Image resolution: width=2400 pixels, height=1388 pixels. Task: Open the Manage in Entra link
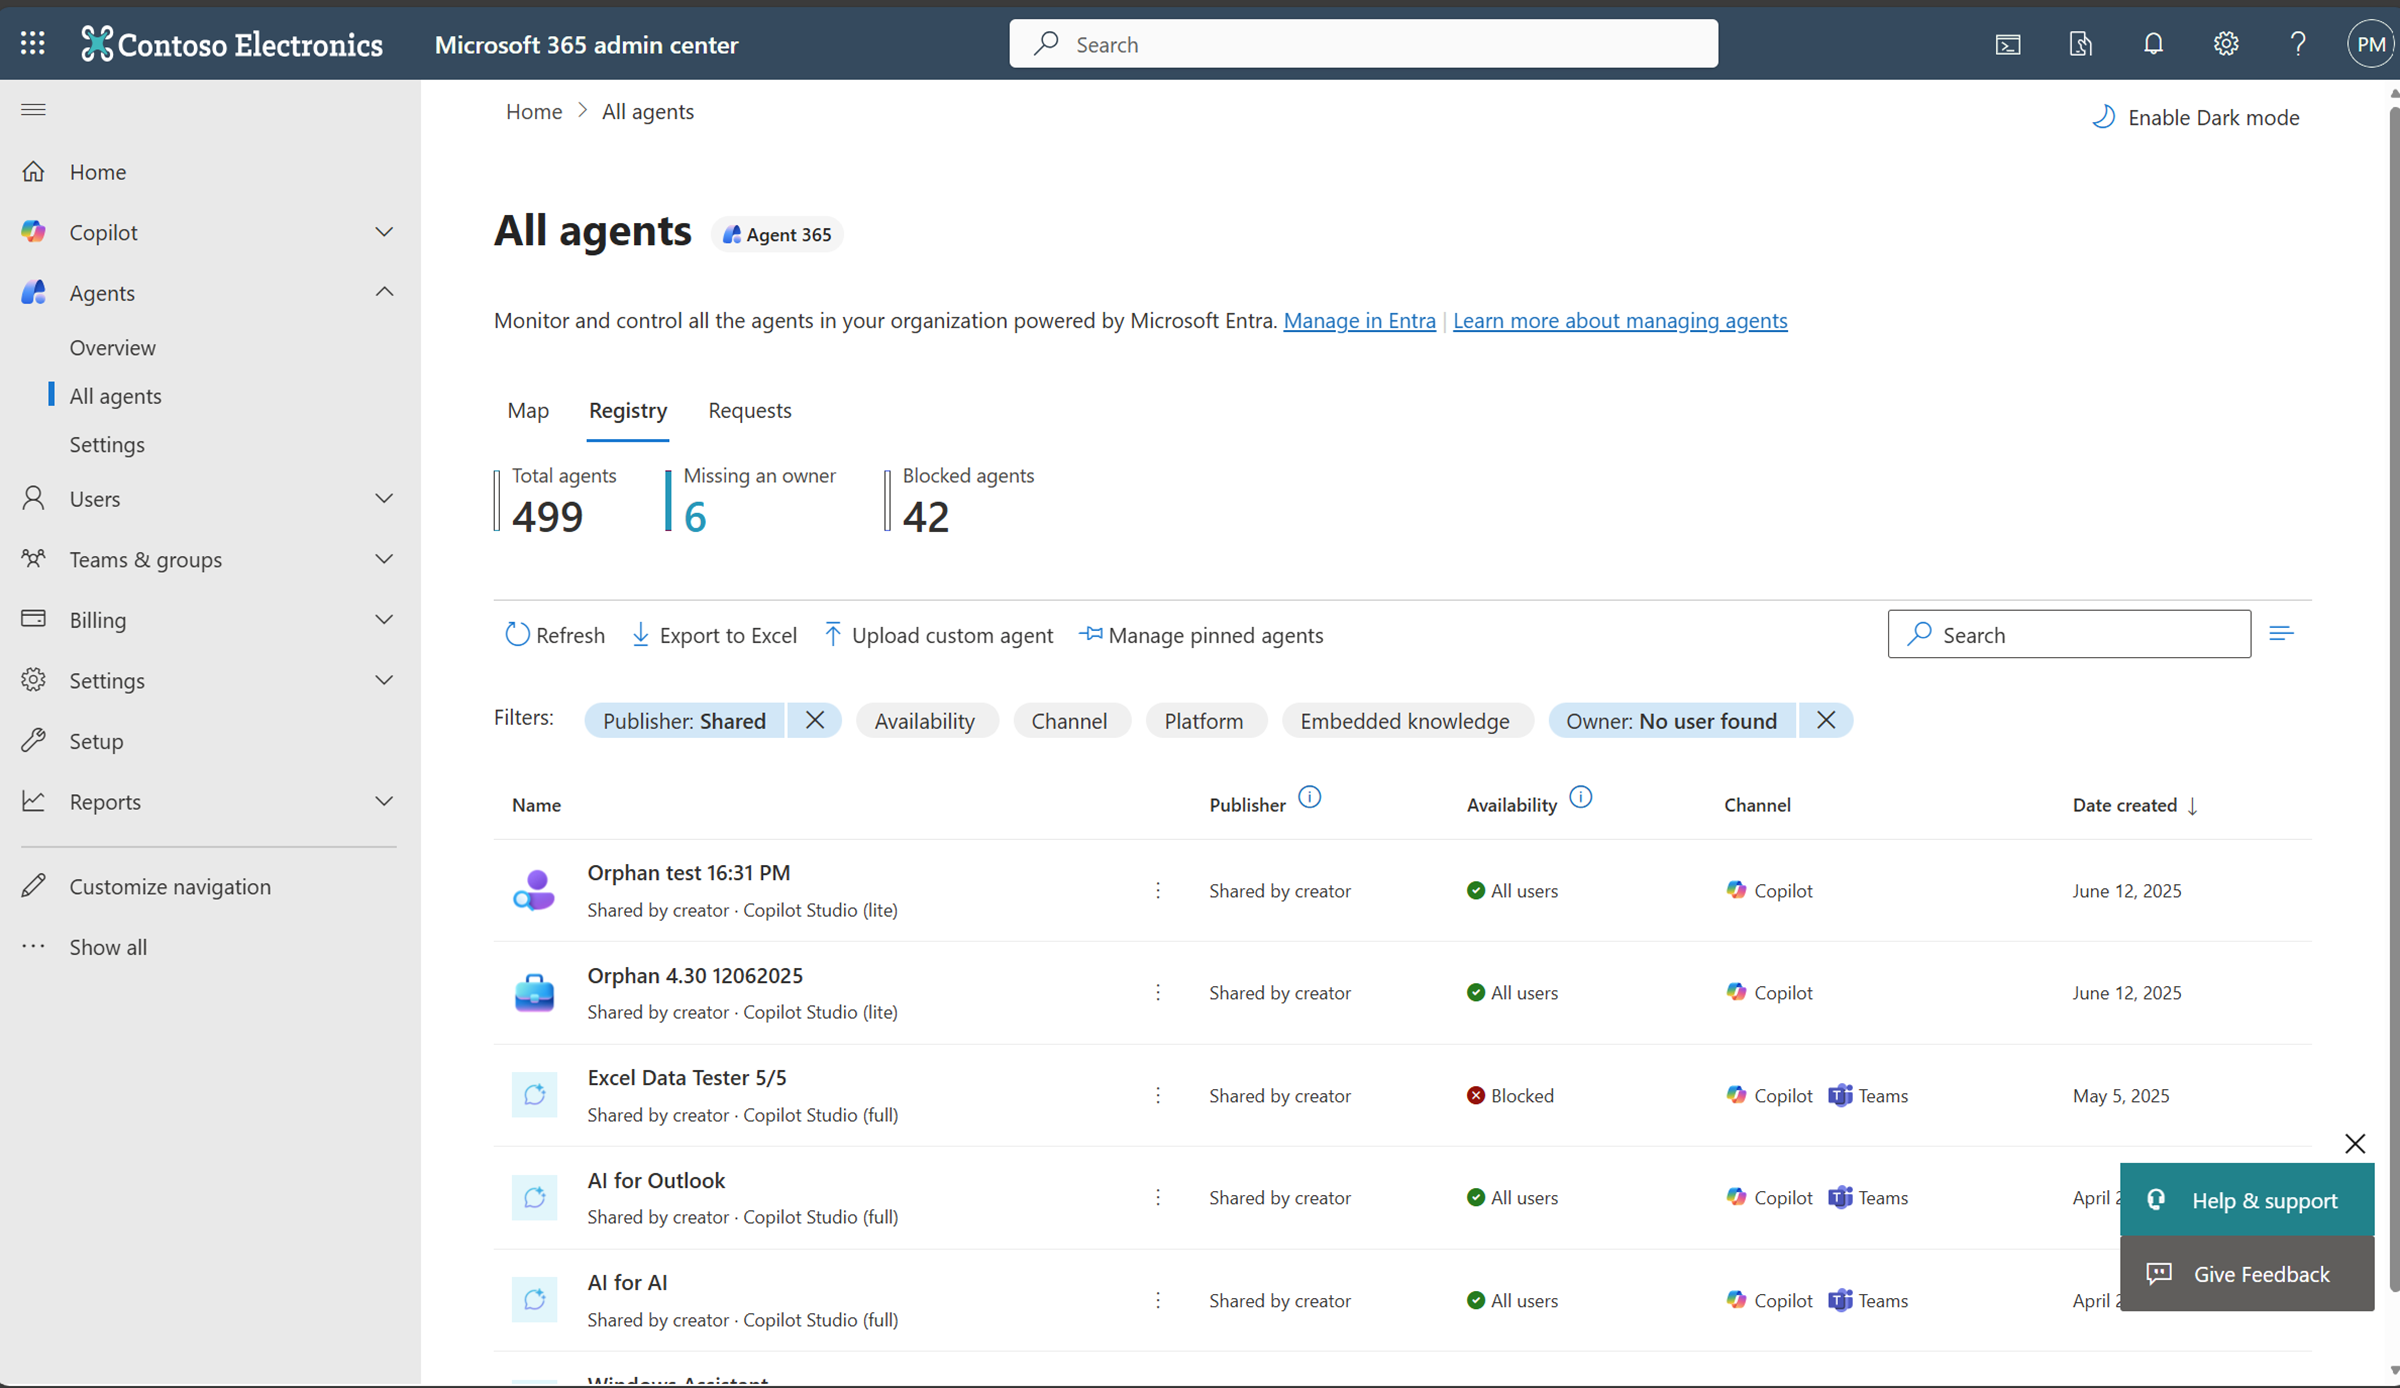pyautogui.click(x=1359, y=321)
